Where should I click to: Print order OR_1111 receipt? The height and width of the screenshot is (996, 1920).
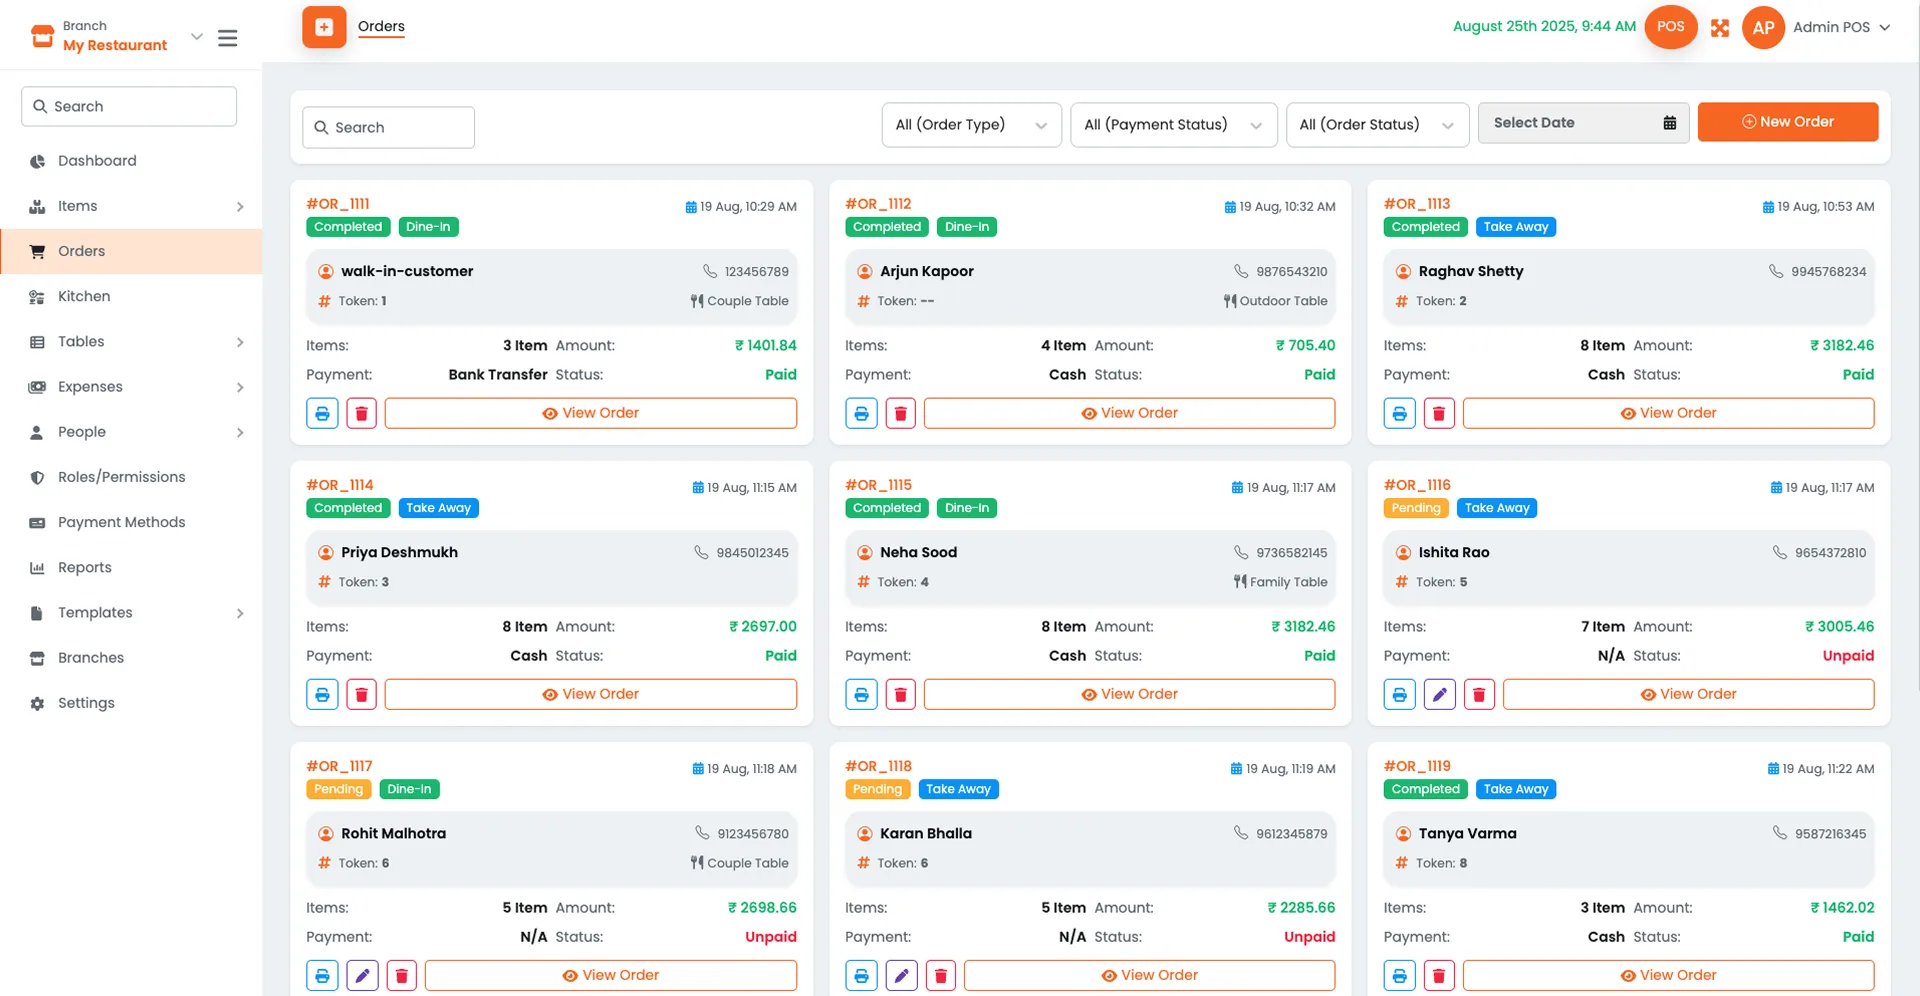coord(321,412)
